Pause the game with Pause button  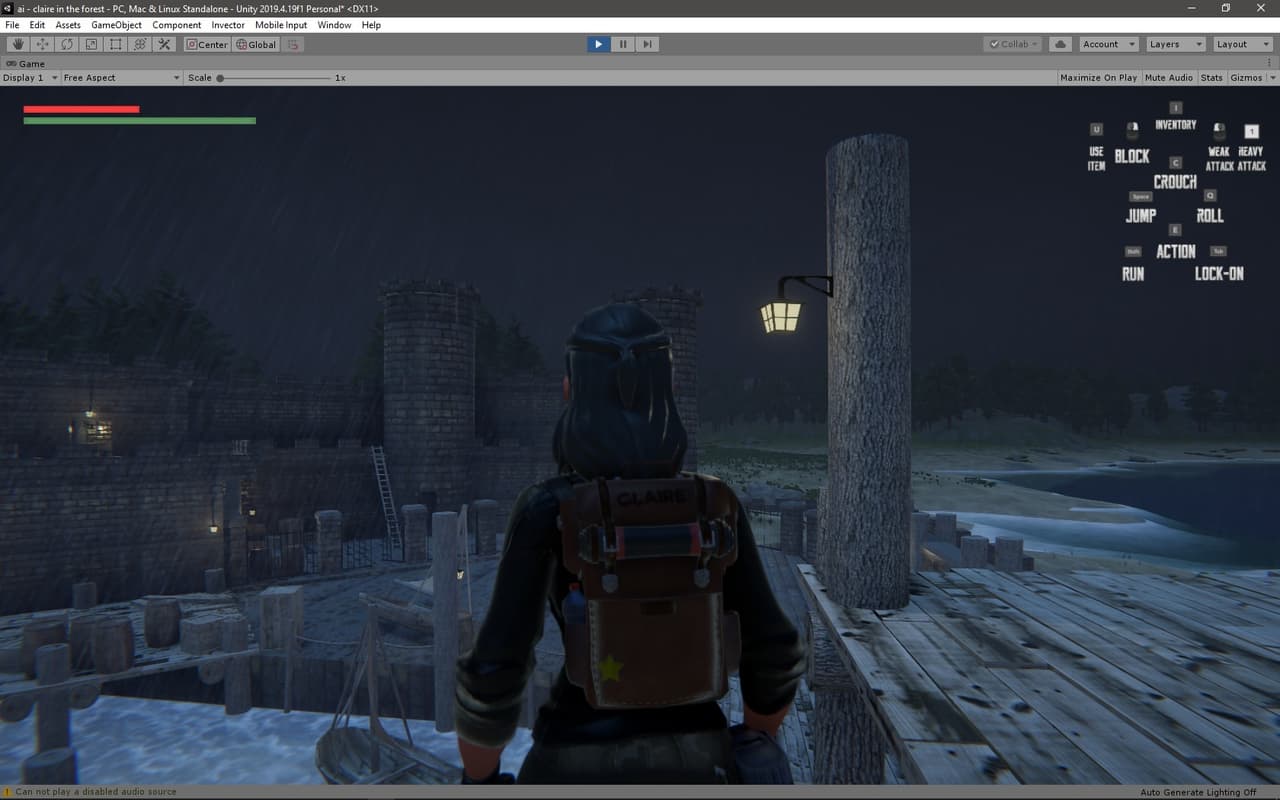pyautogui.click(x=623, y=44)
